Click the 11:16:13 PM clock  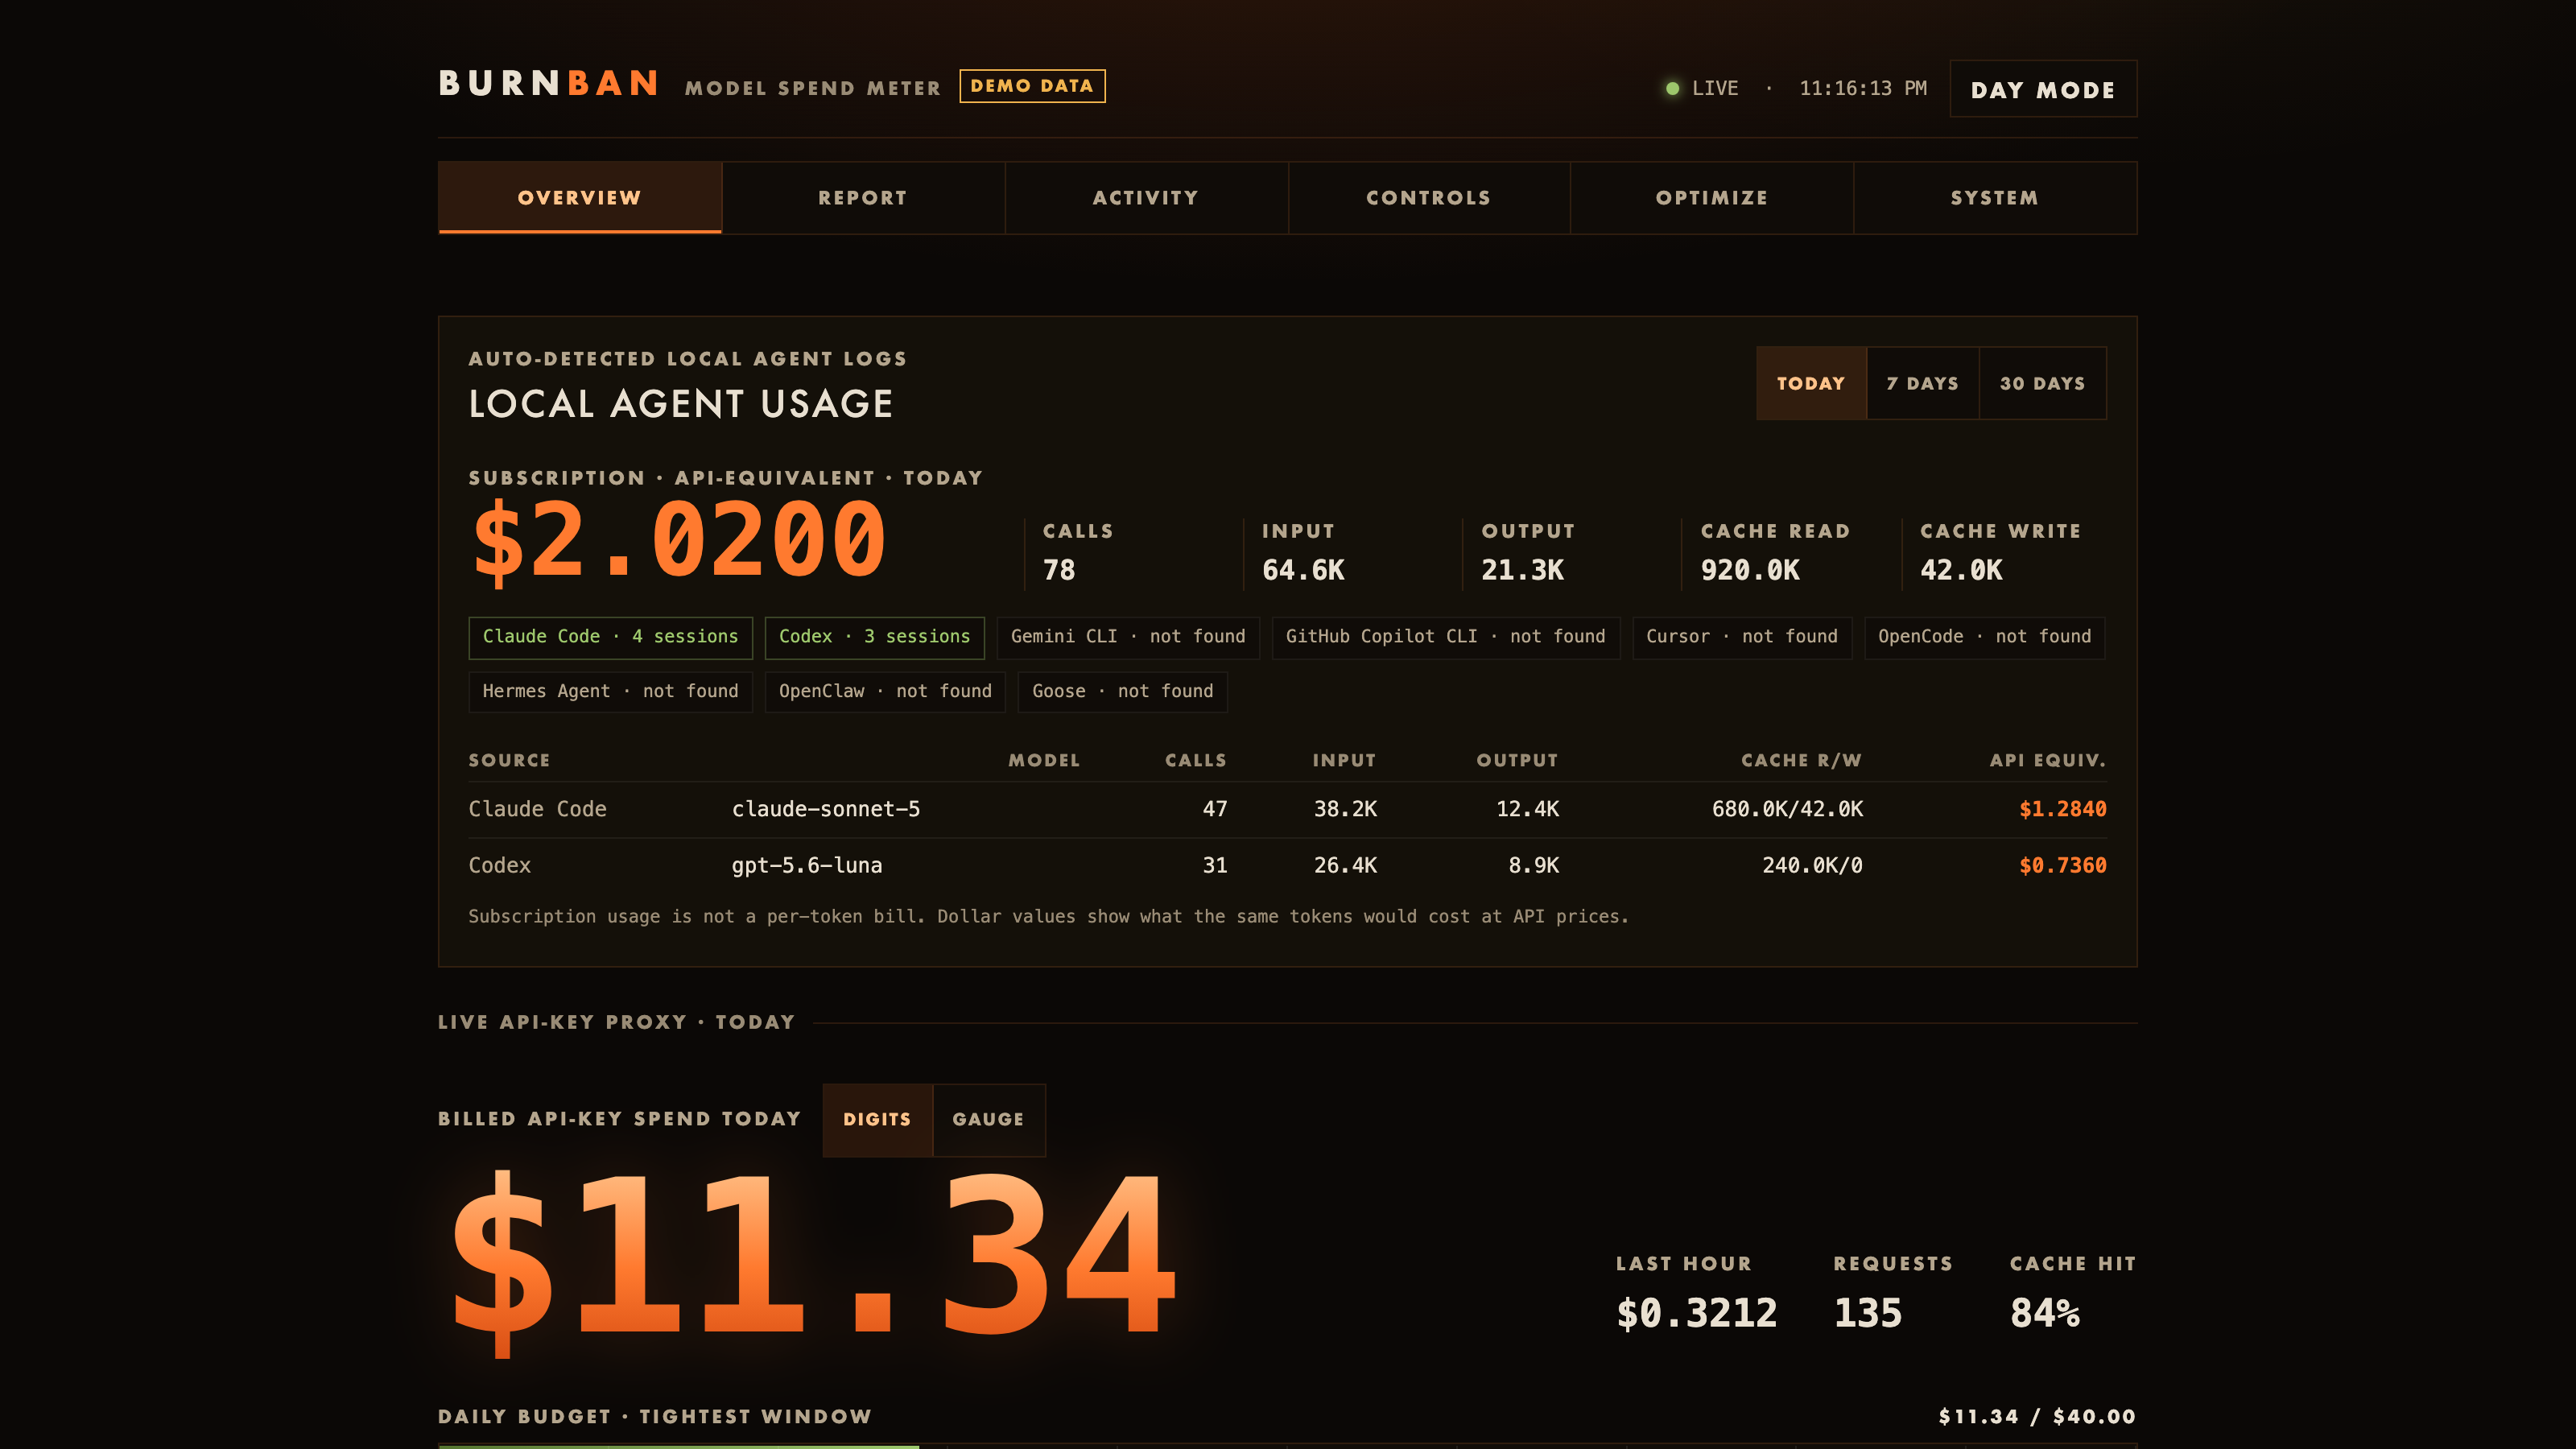(1863, 88)
